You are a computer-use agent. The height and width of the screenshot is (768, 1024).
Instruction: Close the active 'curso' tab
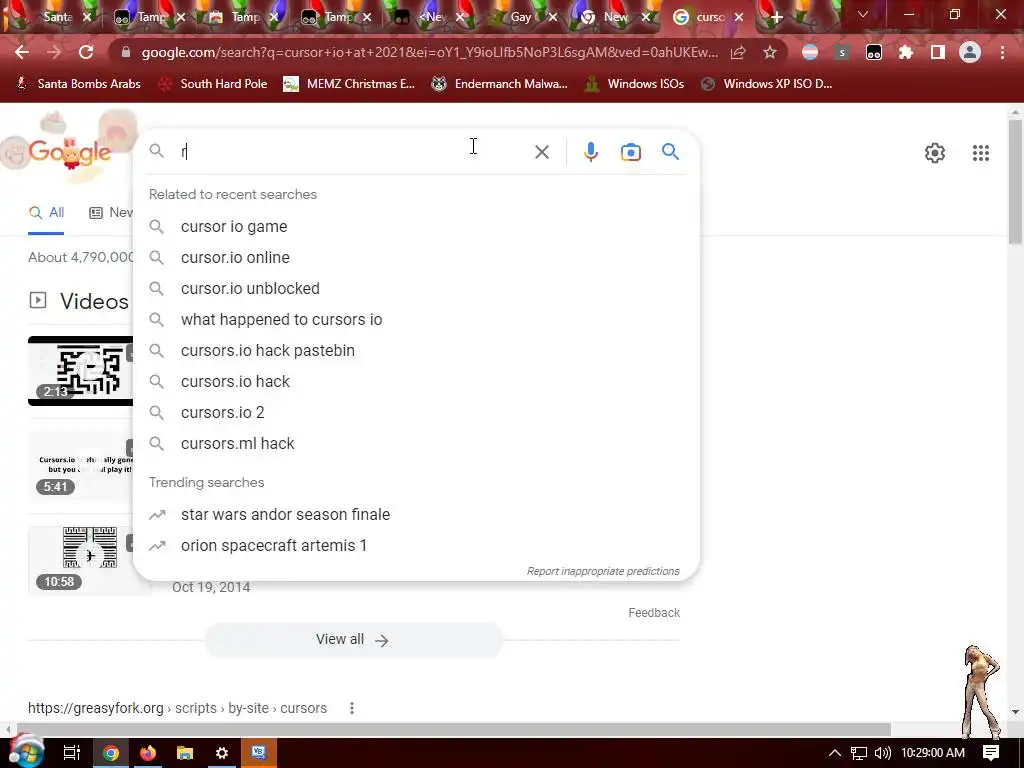(739, 18)
